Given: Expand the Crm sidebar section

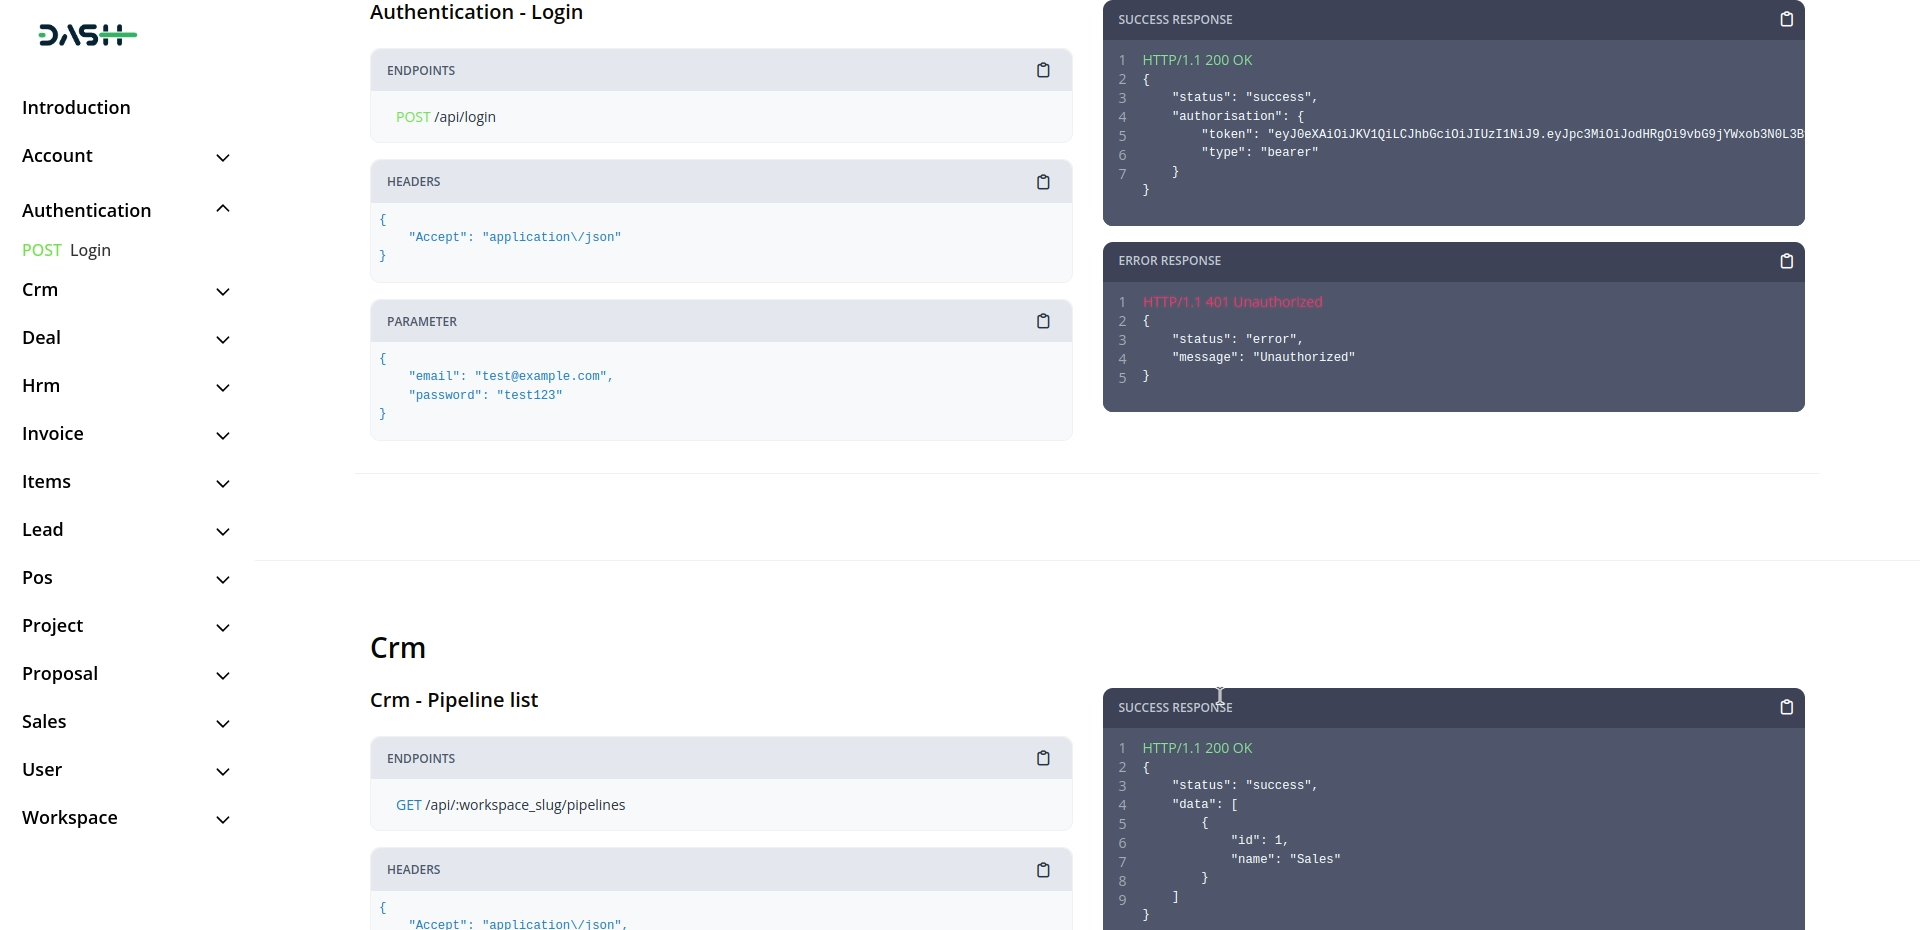Looking at the screenshot, I should [x=223, y=292].
